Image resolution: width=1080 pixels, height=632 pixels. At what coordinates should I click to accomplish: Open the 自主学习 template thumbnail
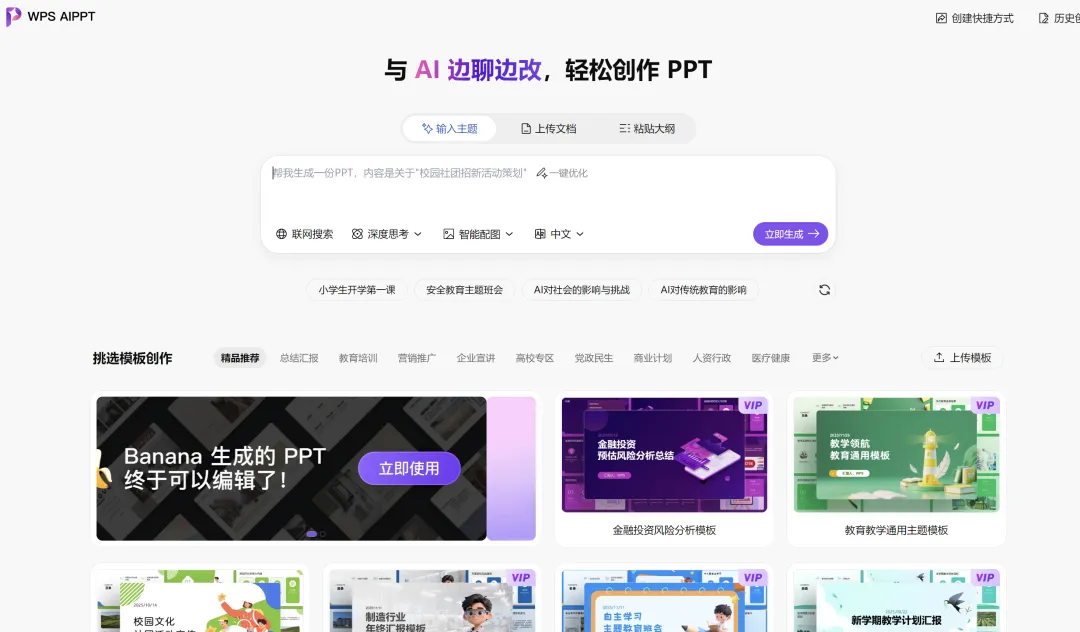(665, 600)
